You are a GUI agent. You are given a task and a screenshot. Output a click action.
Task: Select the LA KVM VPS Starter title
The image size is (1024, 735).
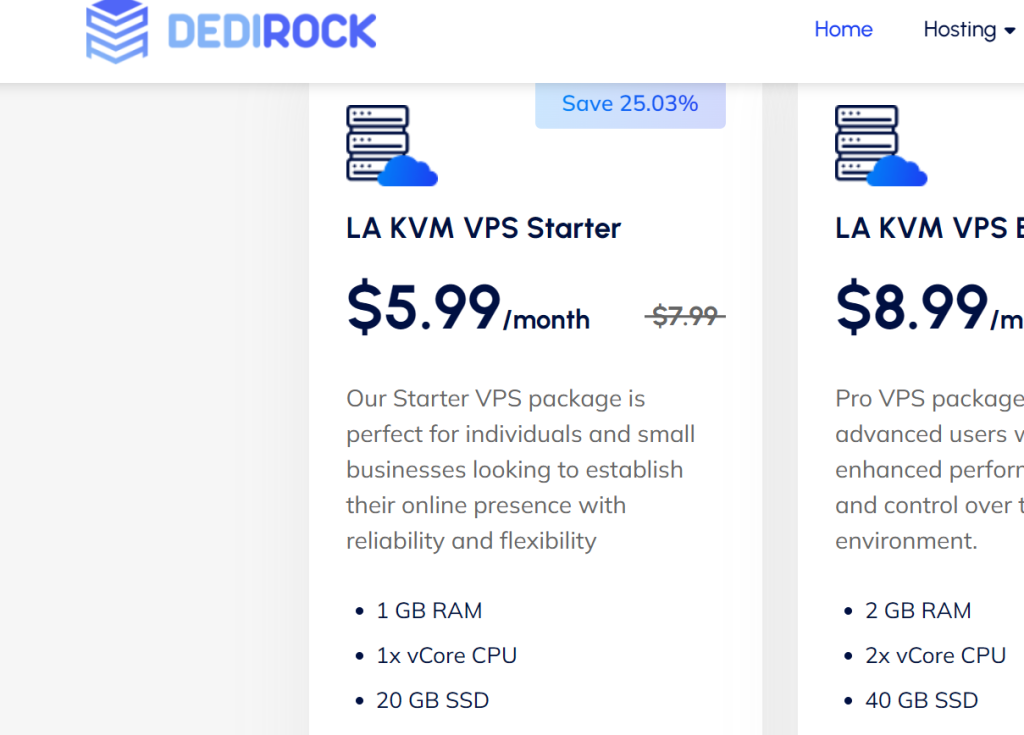click(x=483, y=228)
